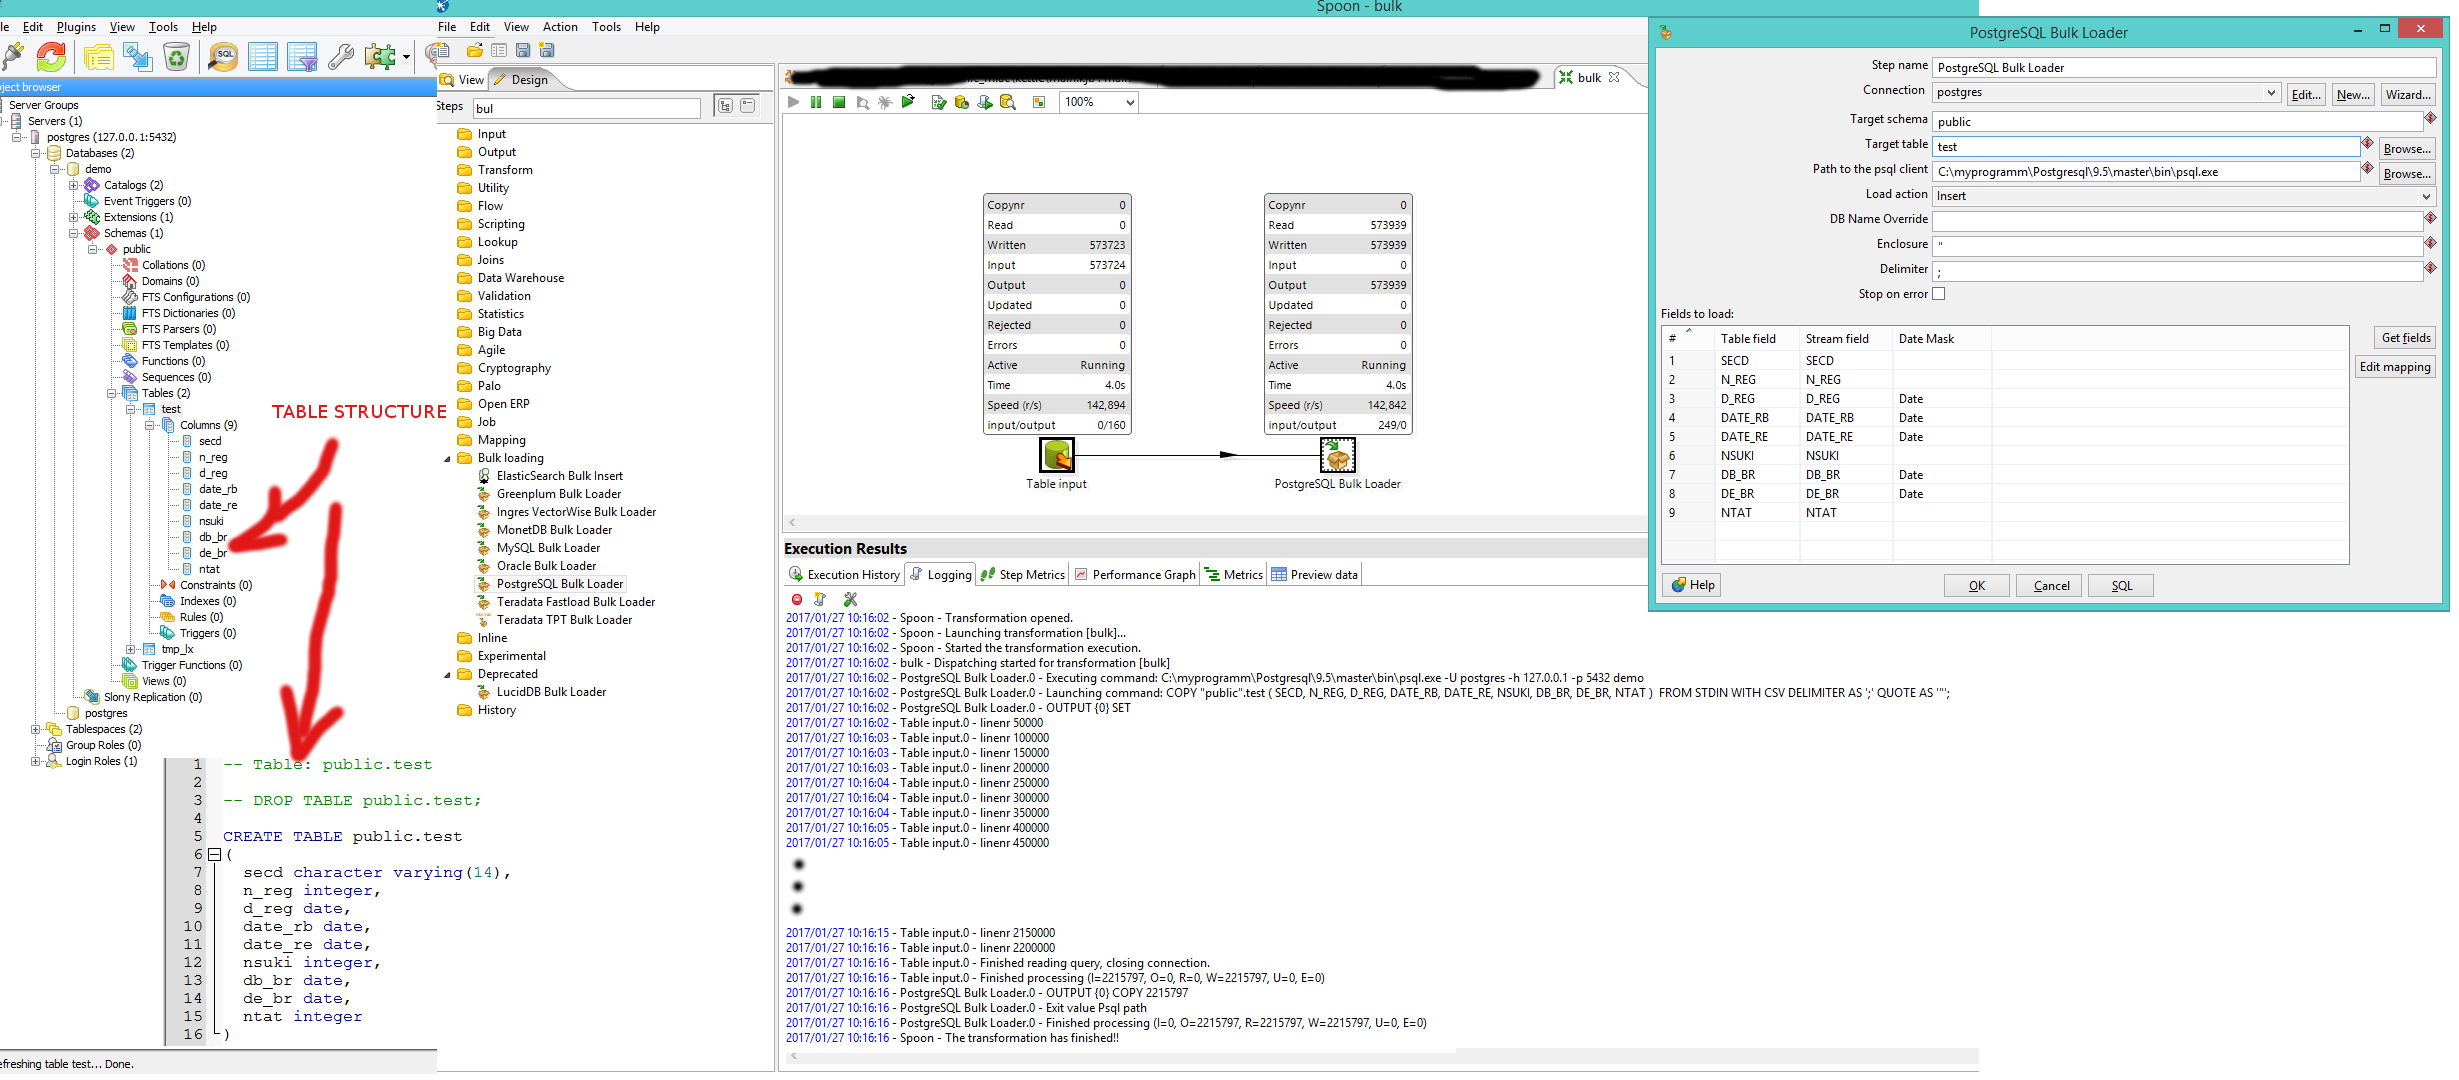Click the pgAdmin refresh icon
The height and width of the screenshot is (1080, 2459).
(51, 57)
